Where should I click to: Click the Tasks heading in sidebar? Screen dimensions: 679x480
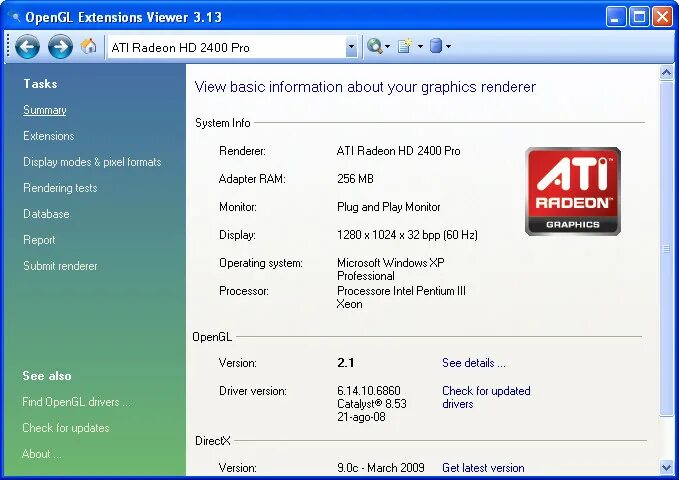pos(40,84)
